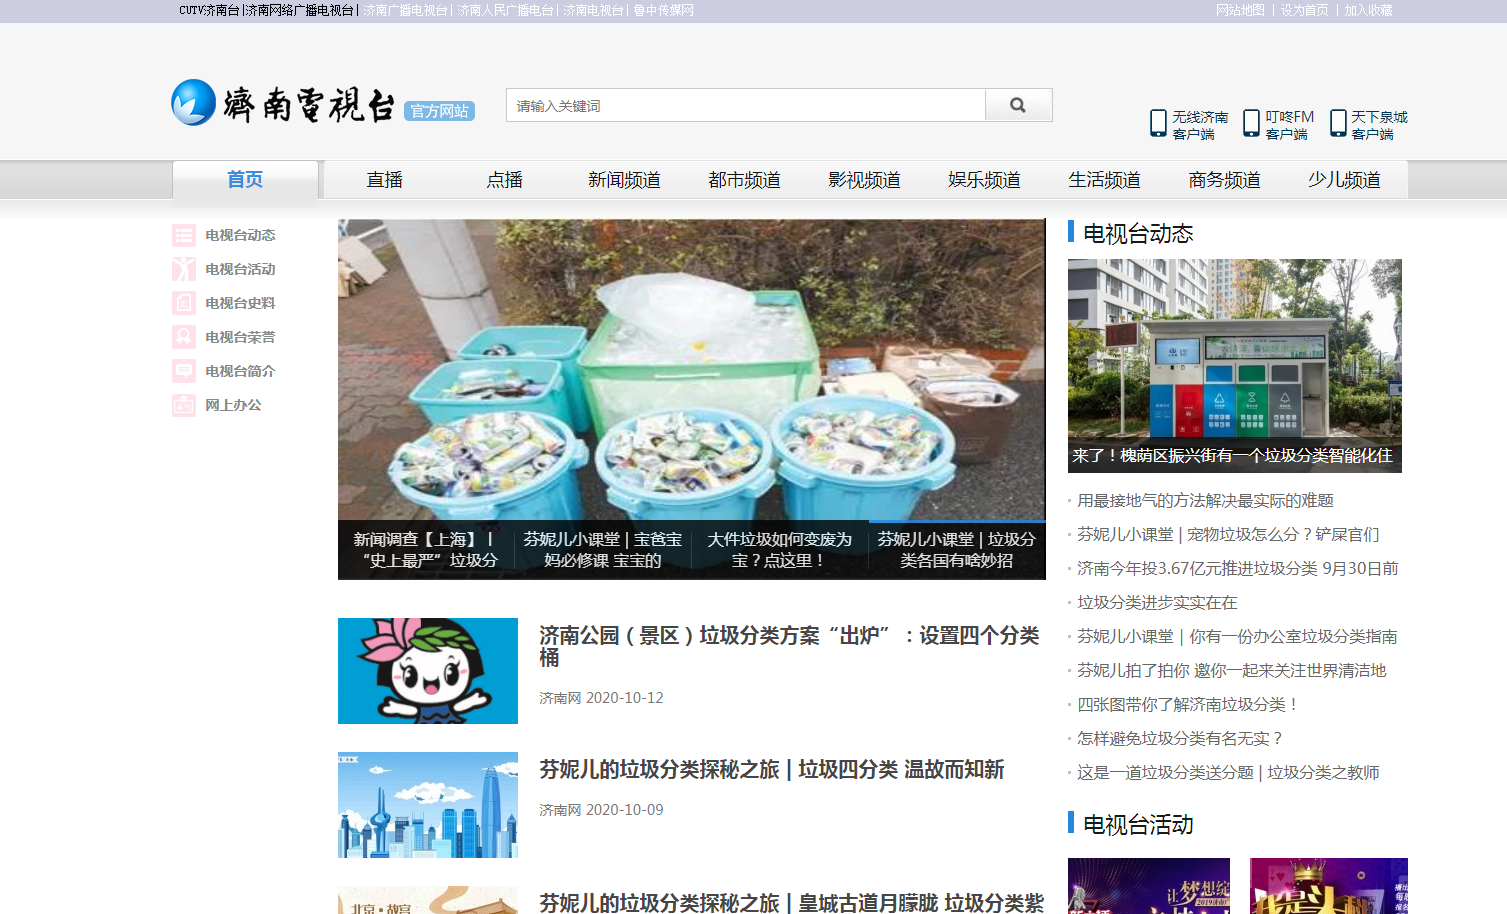Click the 叮咚FM client phone icon
This screenshot has width=1507, height=914.
point(1251,123)
